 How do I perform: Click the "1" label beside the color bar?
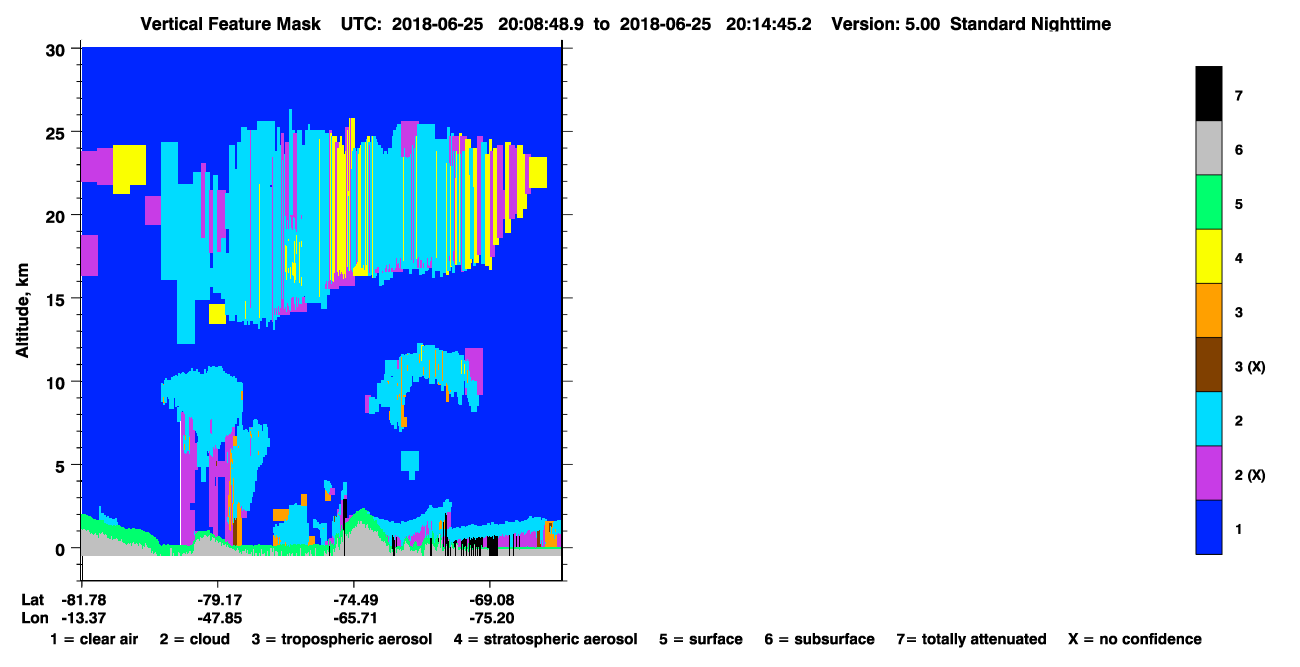[1239, 528]
